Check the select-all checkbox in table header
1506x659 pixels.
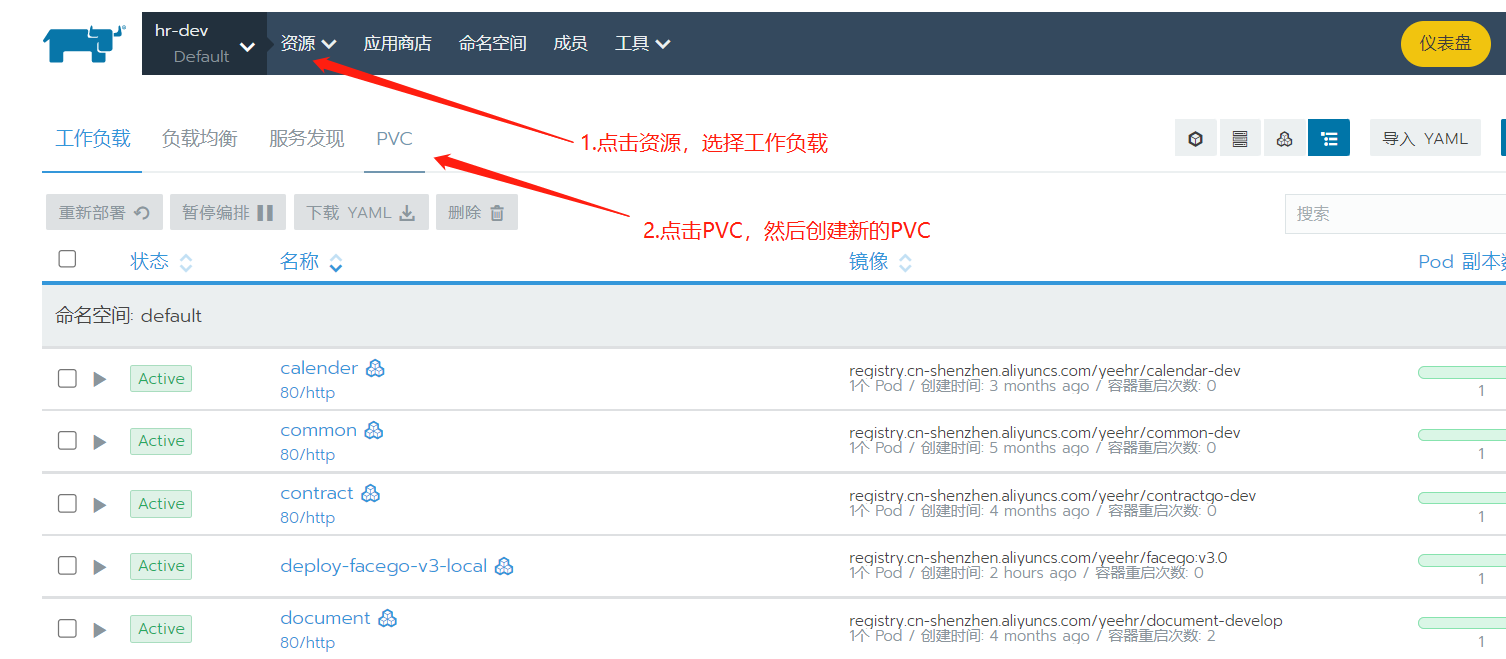pyautogui.click(x=67, y=259)
